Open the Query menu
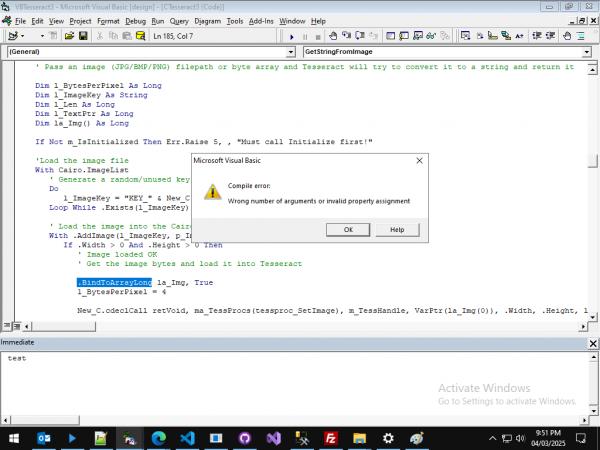The width and height of the screenshot is (600, 450). tap(179, 21)
